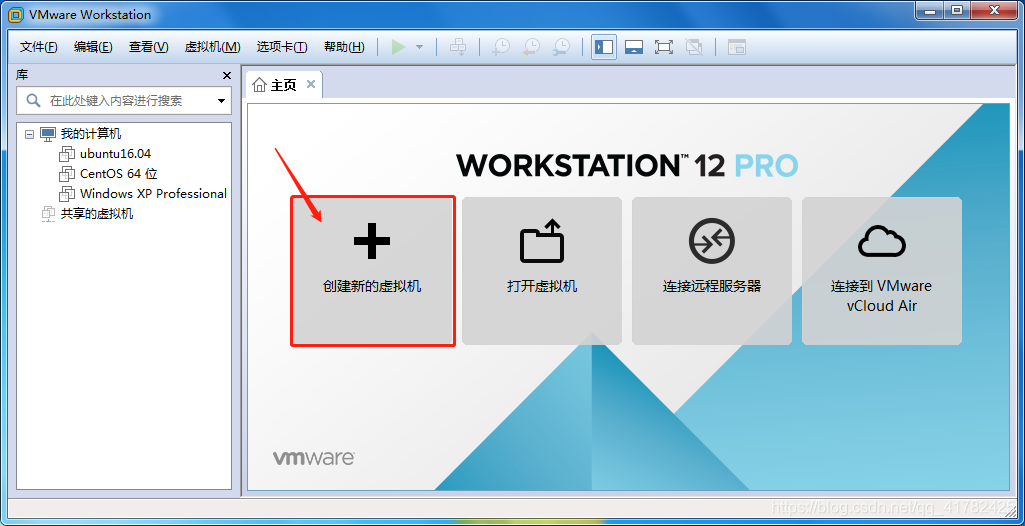Image resolution: width=1025 pixels, height=526 pixels.
Task: Maximize the VMware Workstation window
Action: click(956, 10)
